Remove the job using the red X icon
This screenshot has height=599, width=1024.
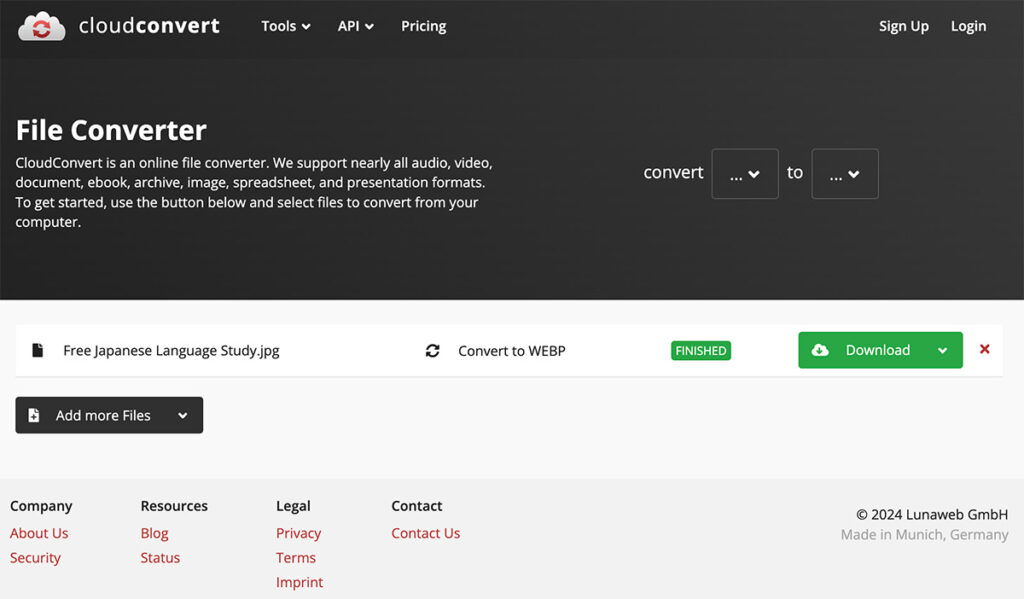(984, 350)
